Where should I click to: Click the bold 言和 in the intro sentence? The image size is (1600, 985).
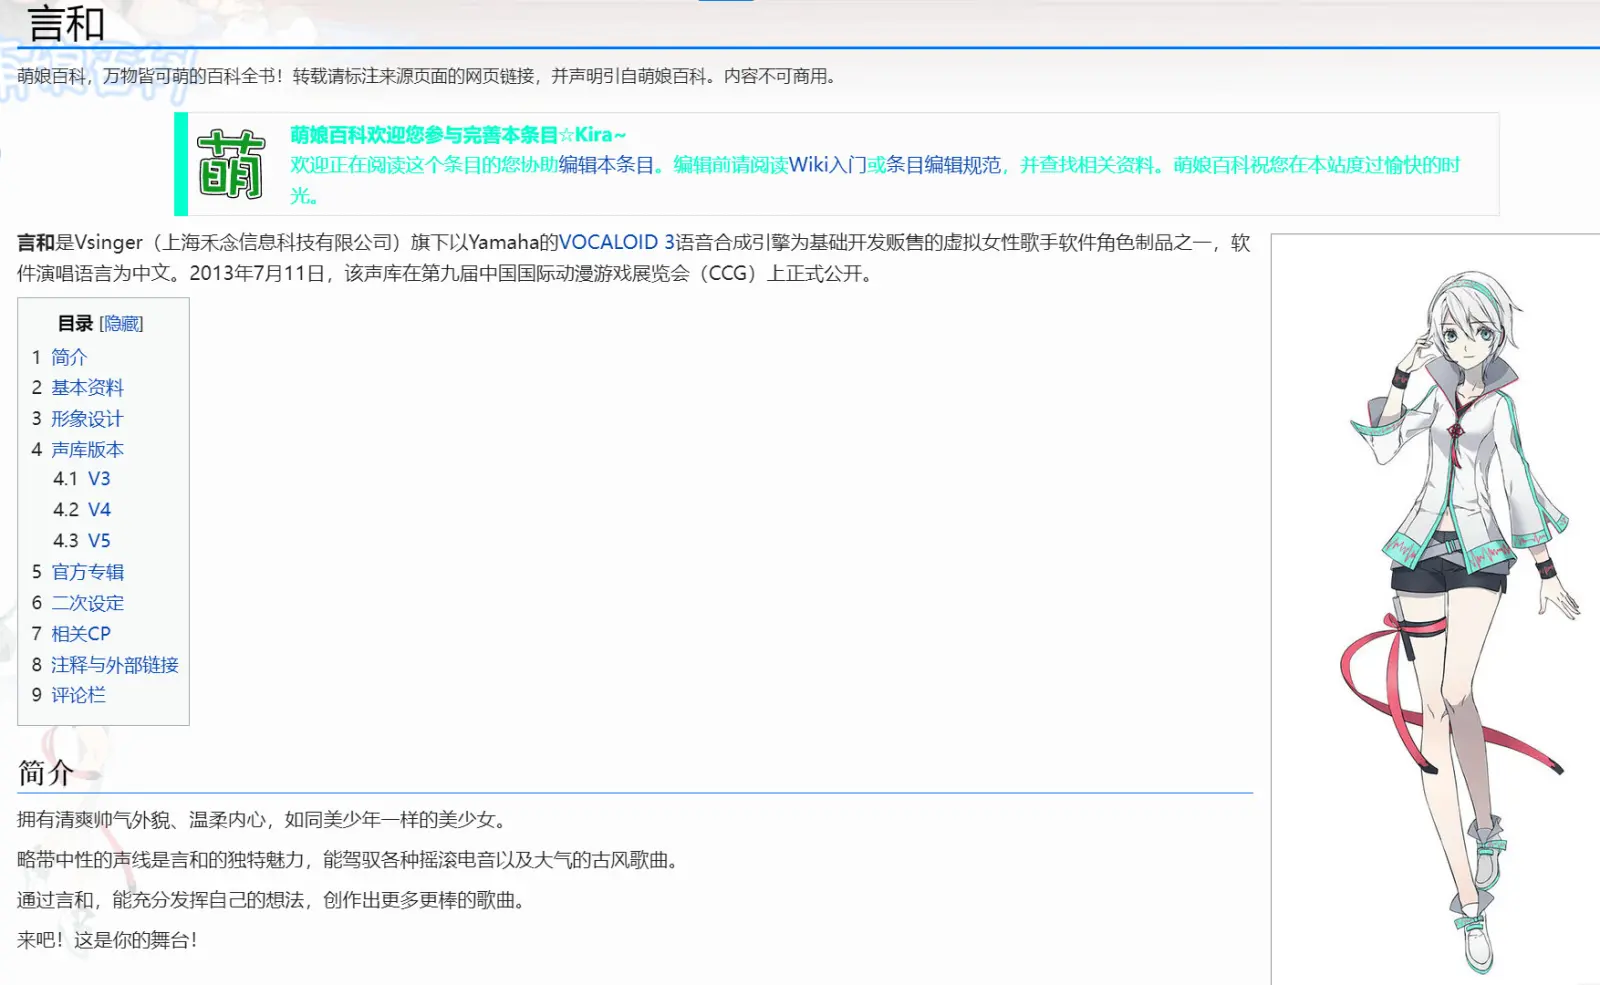tap(36, 243)
